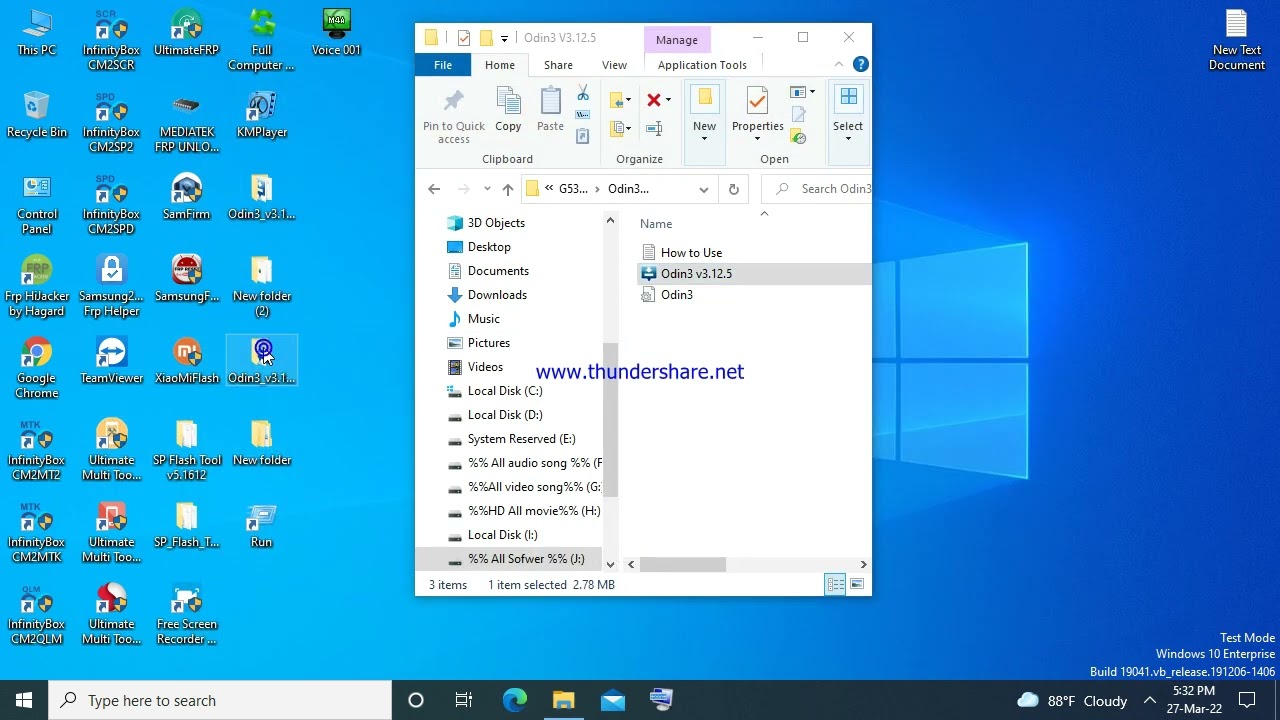Open the Customize Quick Access Toolbar dropdown
The height and width of the screenshot is (720, 1280).
[504, 39]
